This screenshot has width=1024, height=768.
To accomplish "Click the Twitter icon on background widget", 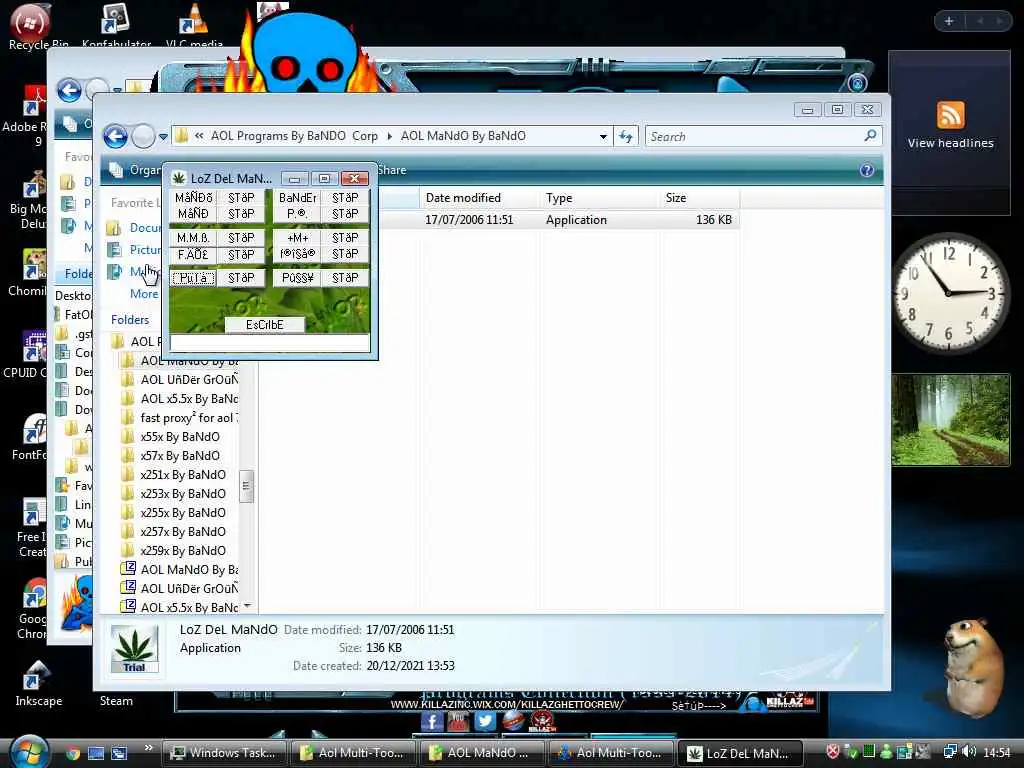I will [485, 721].
